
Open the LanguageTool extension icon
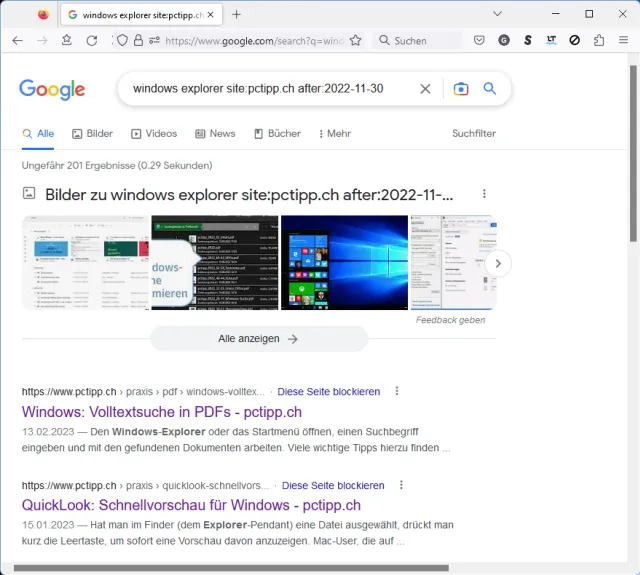coord(551,40)
